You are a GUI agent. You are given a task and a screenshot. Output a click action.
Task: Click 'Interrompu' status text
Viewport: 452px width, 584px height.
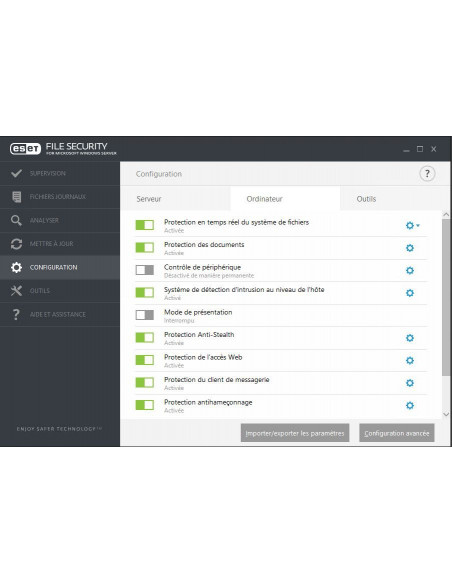click(179, 321)
